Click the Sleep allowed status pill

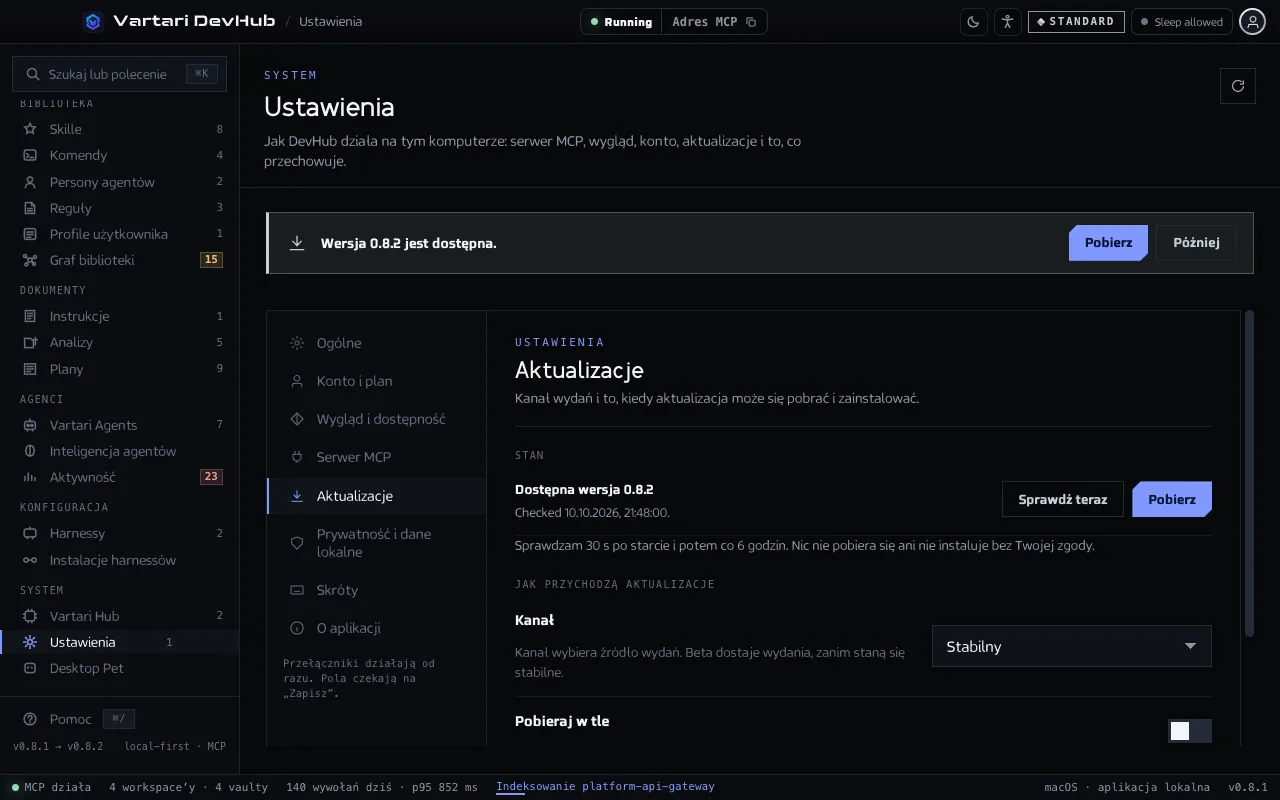coord(1182,22)
